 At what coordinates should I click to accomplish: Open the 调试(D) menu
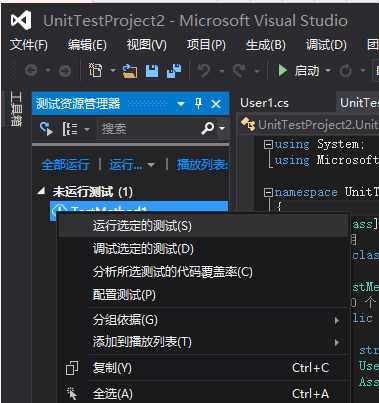click(x=326, y=45)
